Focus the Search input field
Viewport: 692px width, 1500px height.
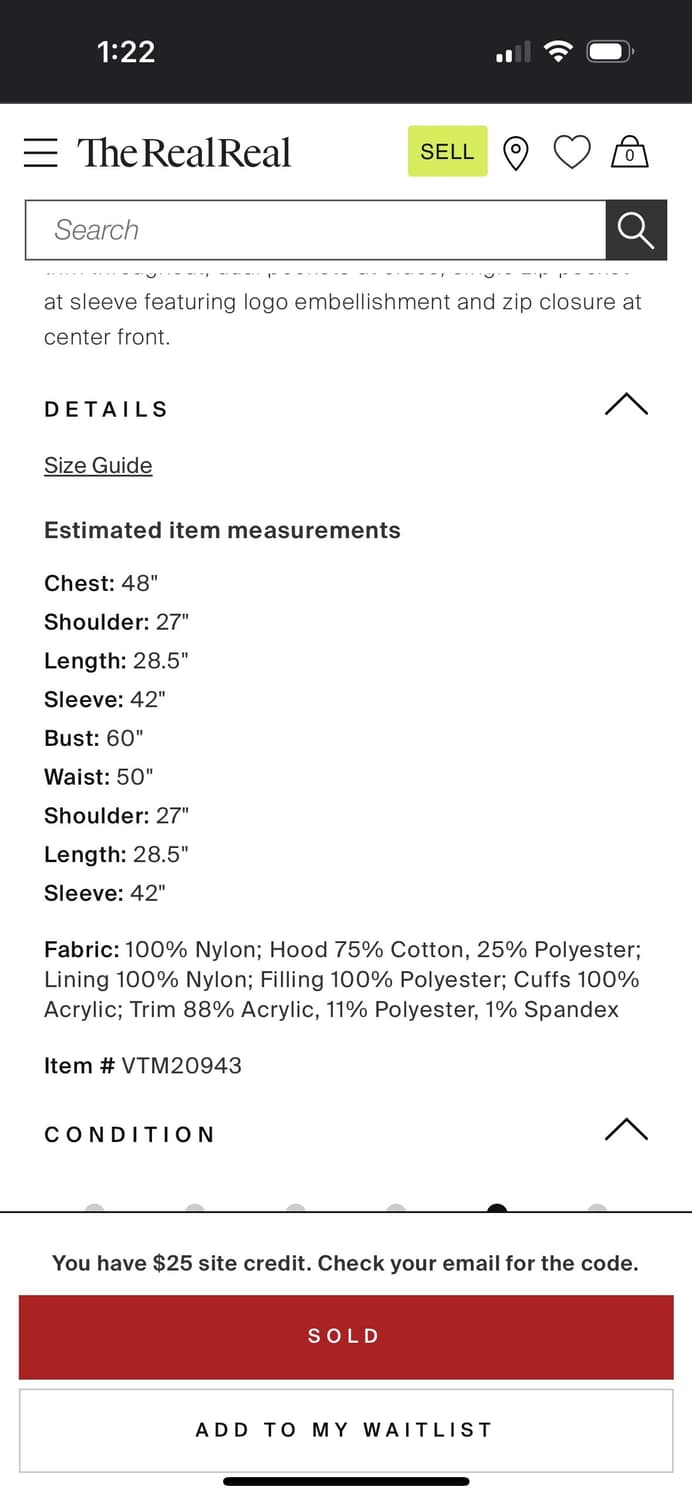point(315,230)
